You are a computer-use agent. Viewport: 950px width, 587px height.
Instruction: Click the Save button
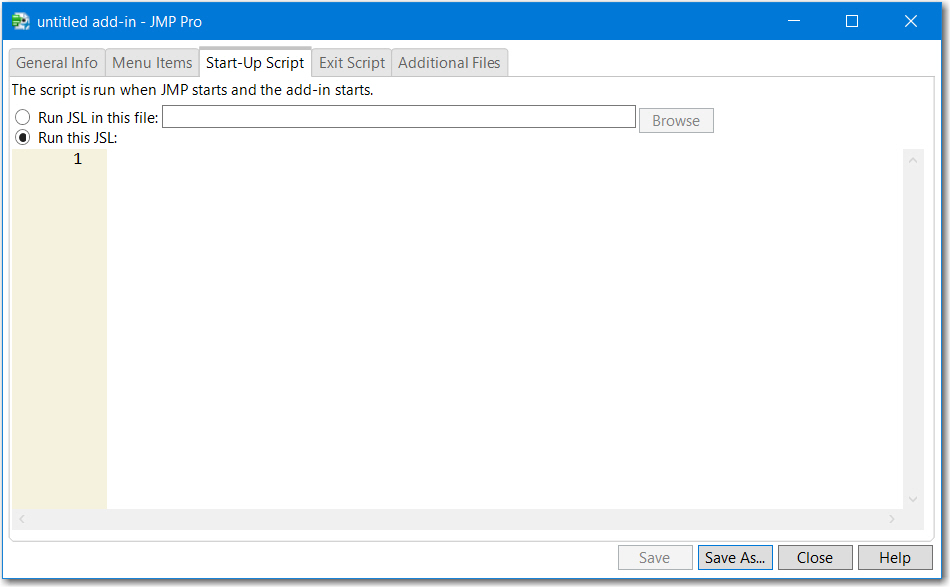pos(655,558)
